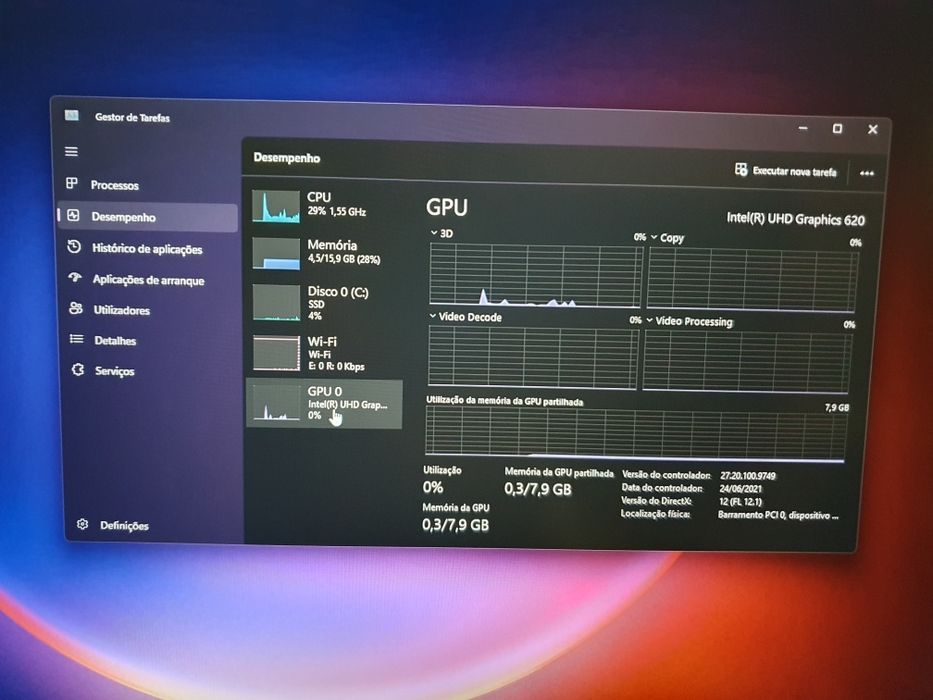Viewport: 933px width, 700px height.
Task: Minimize the Gestor de Tarefas window
Action: [x=803, y=128]
